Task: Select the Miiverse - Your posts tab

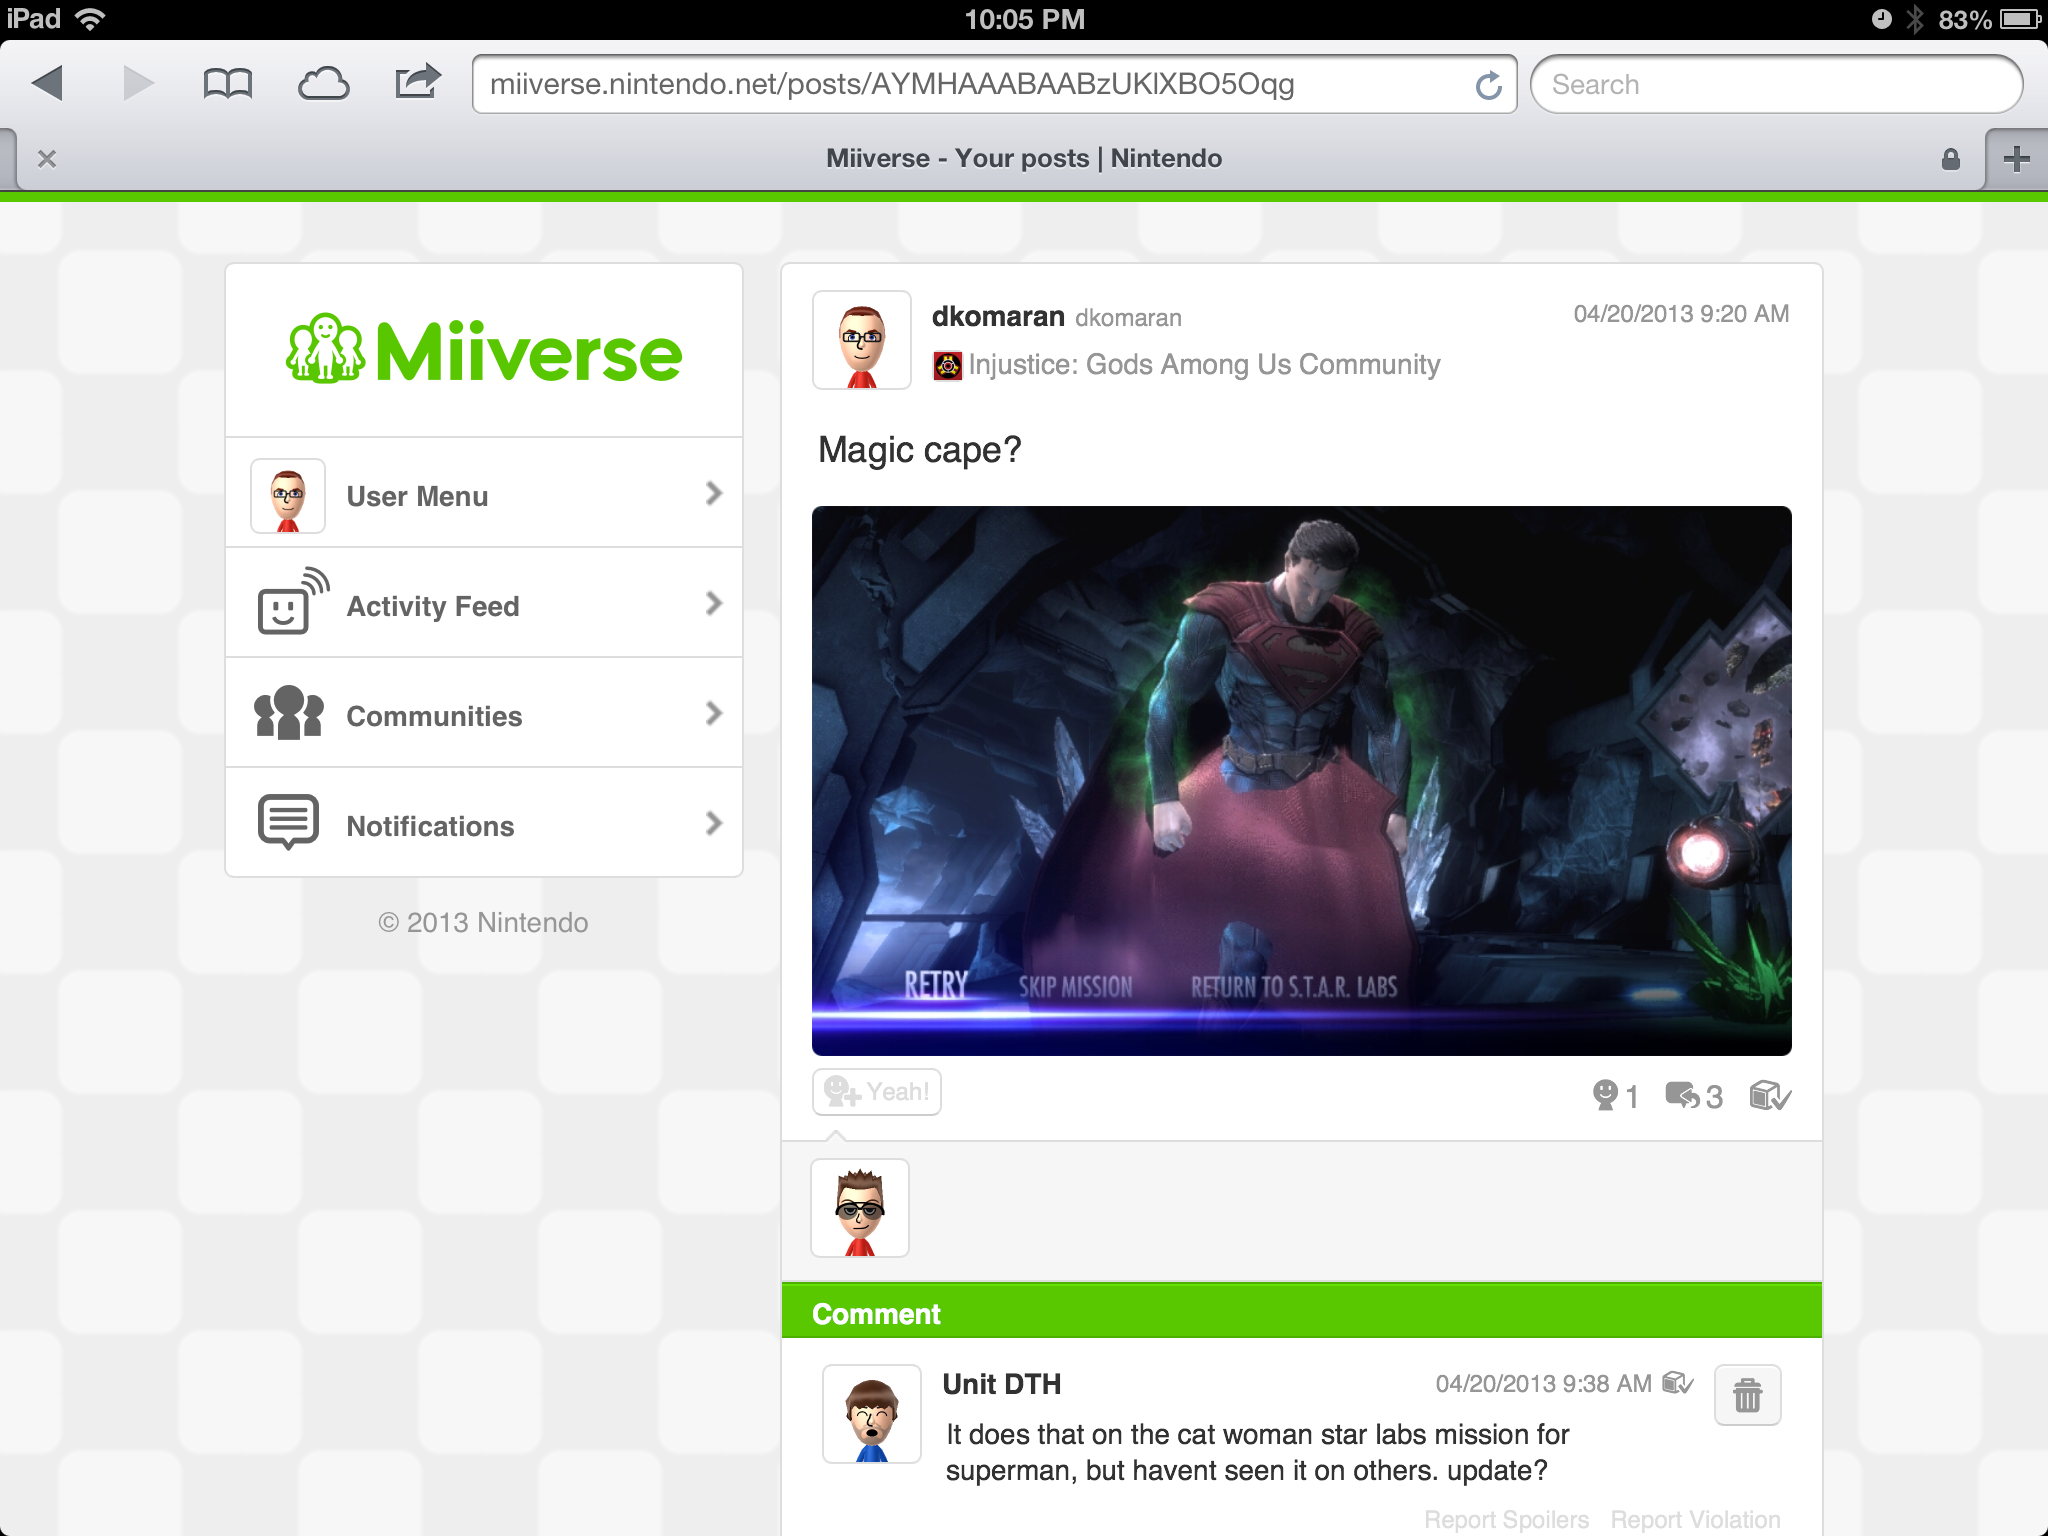Action: (x=1023, y=159)
